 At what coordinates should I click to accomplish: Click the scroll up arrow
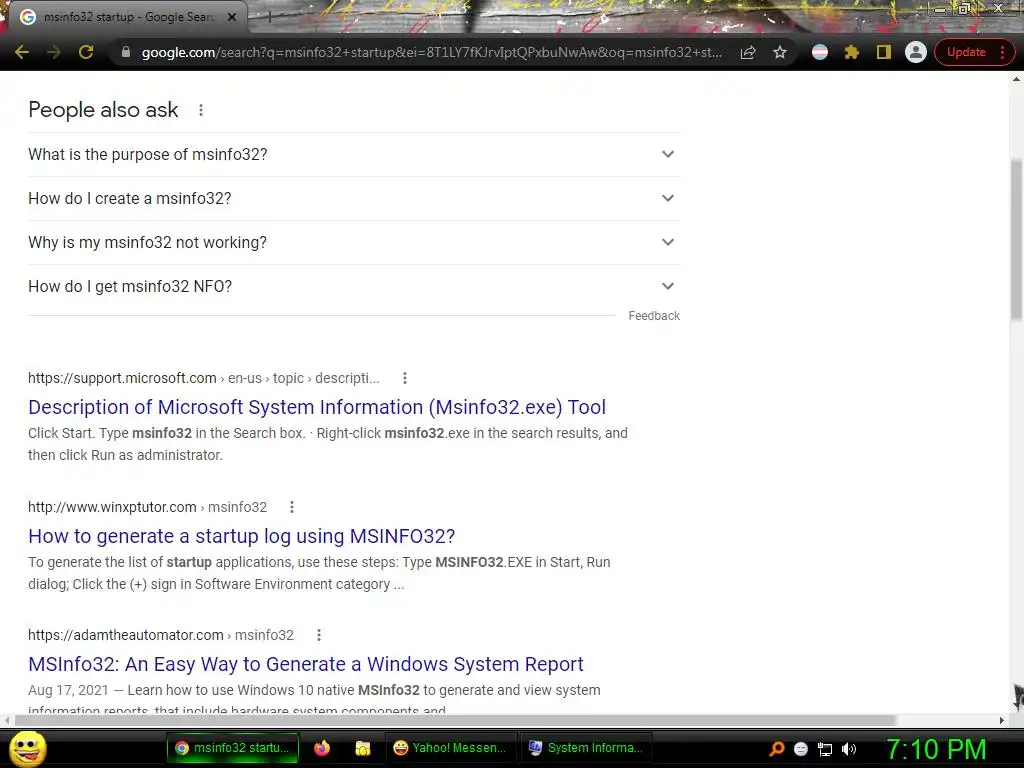click(1016, 79)
